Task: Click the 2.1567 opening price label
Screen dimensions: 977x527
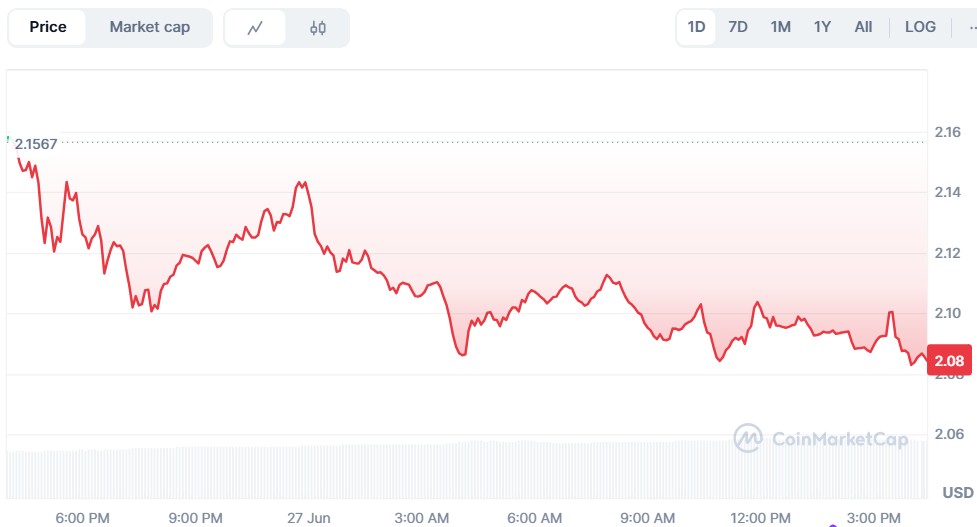Action: pyautogui.click(x=37, y=144)
